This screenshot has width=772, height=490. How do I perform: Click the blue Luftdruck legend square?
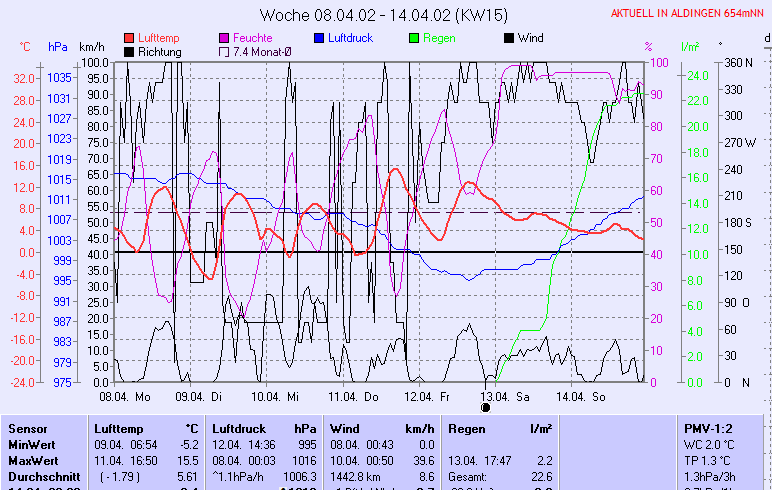click(x=319, y=38)
